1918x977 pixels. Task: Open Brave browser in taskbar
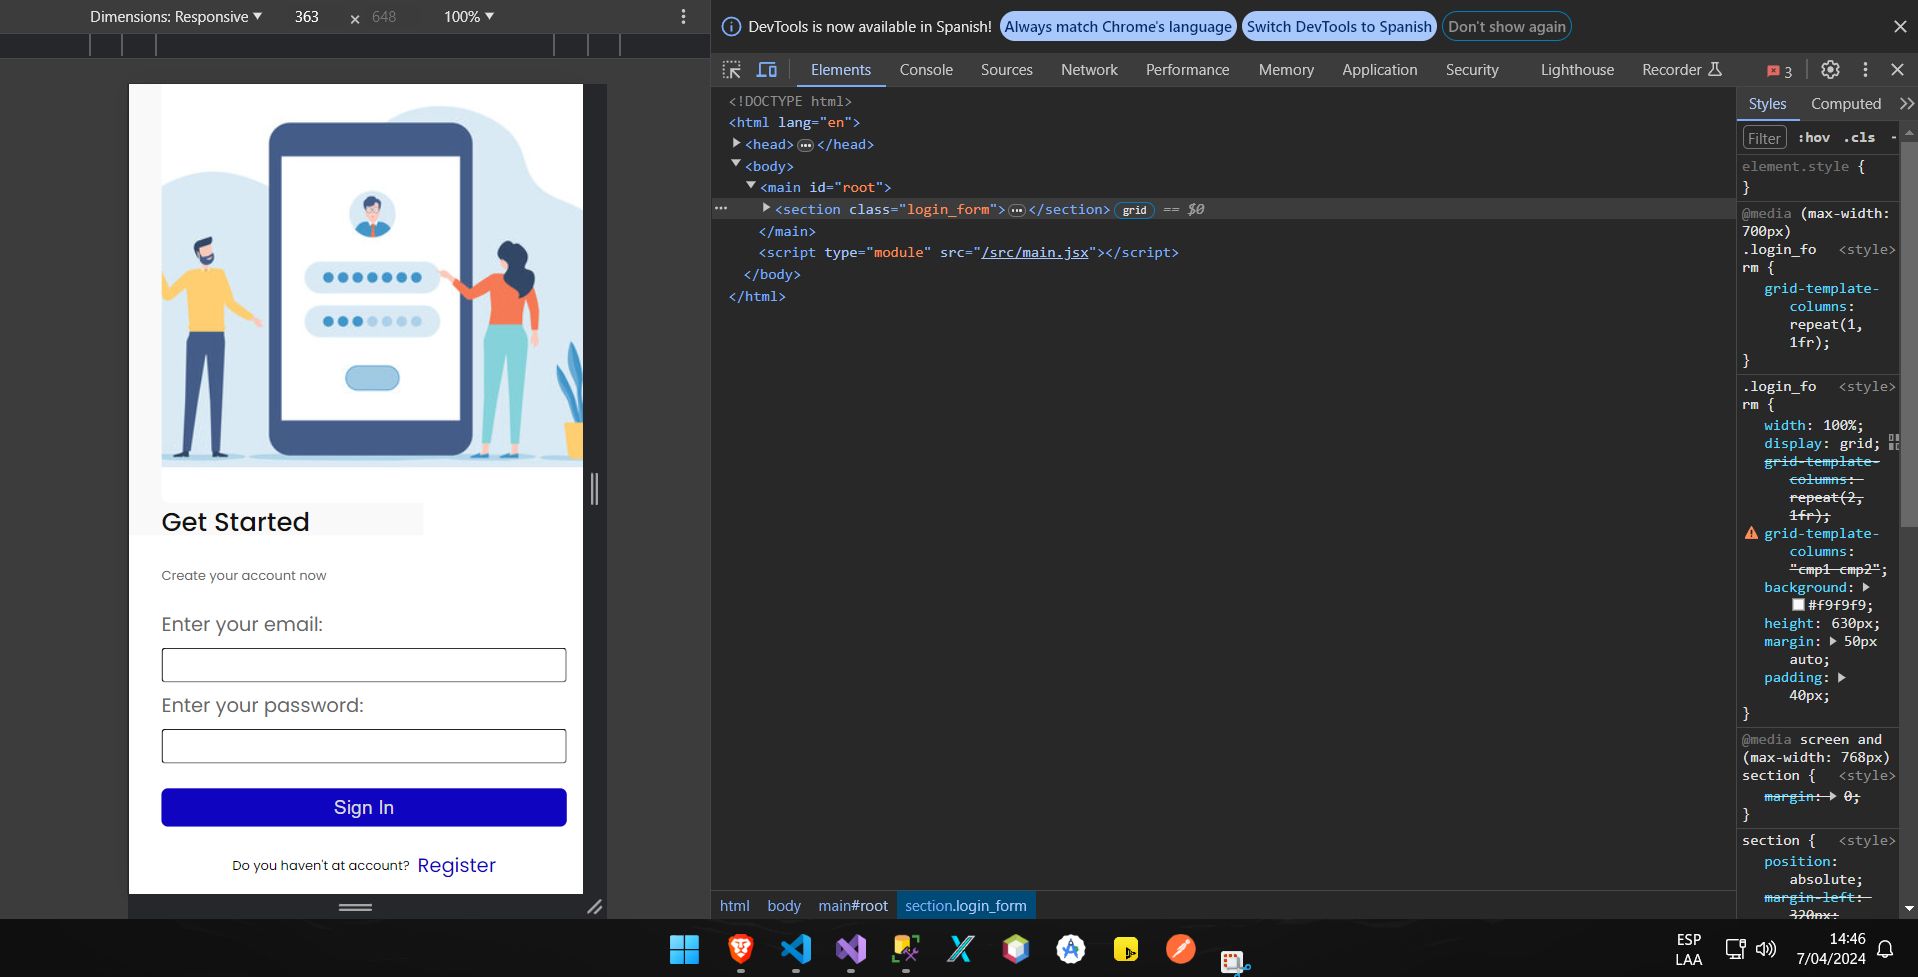pos(740,948)
